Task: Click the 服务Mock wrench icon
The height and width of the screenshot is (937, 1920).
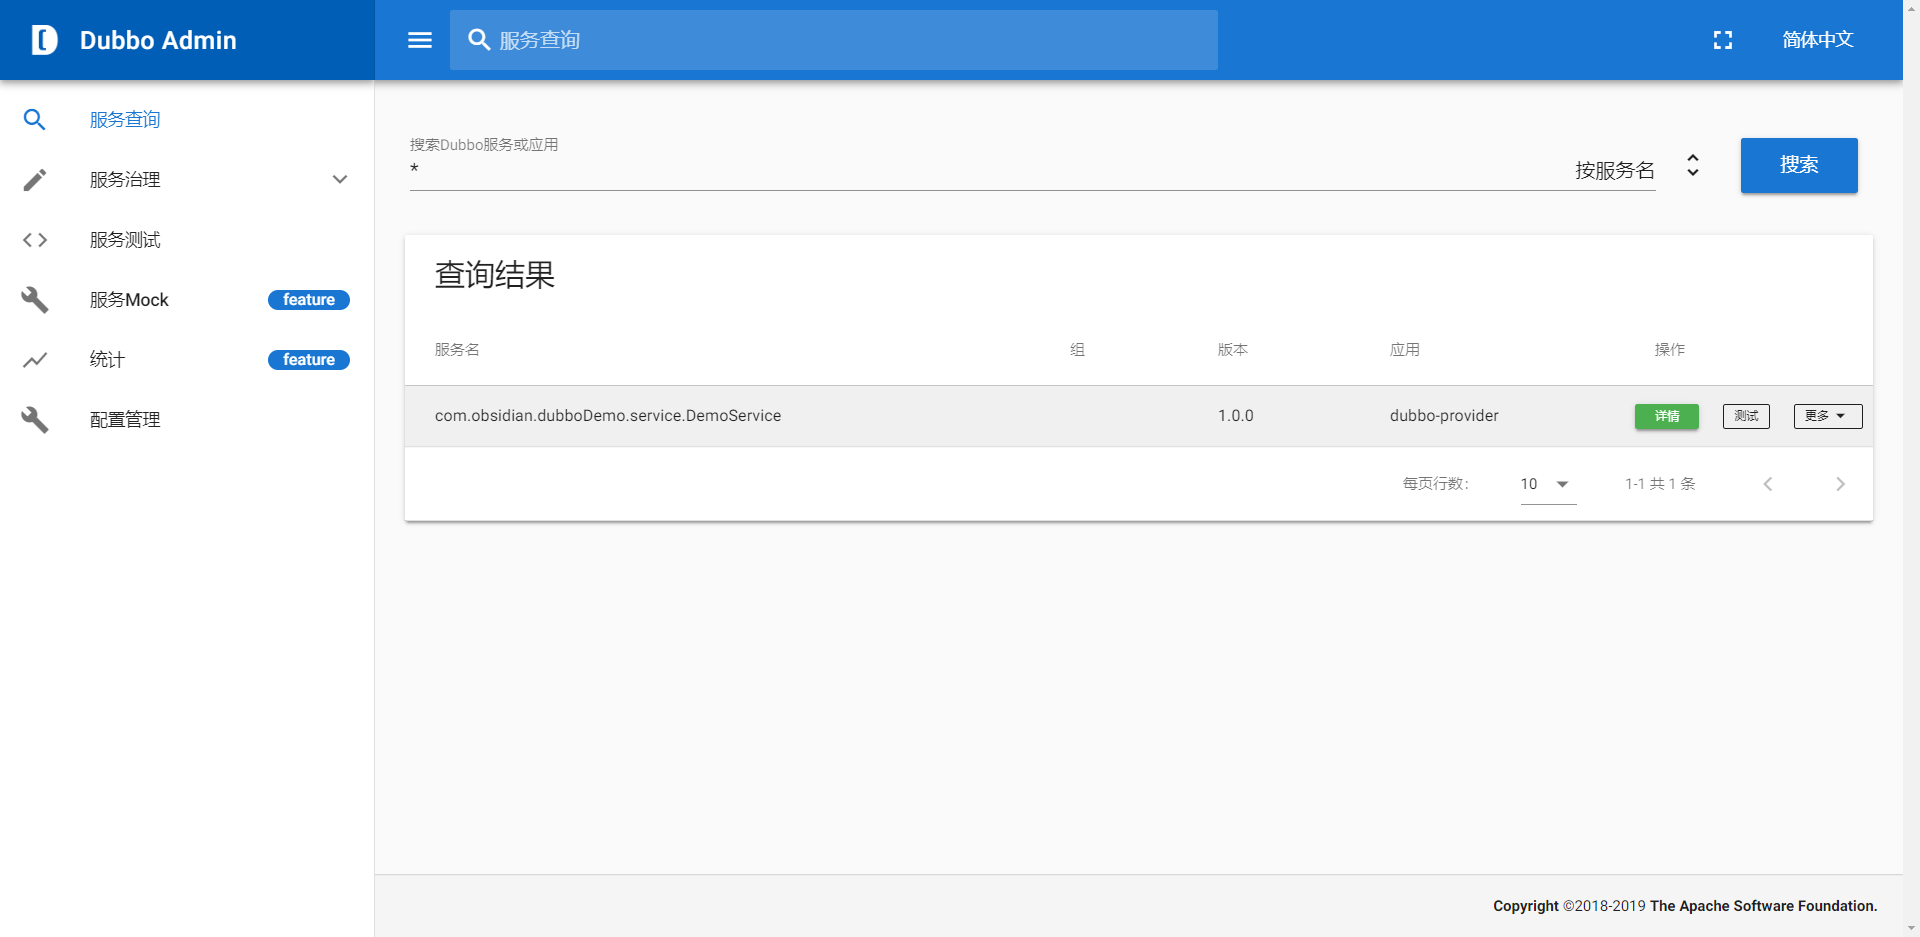Action: point(35,300)
